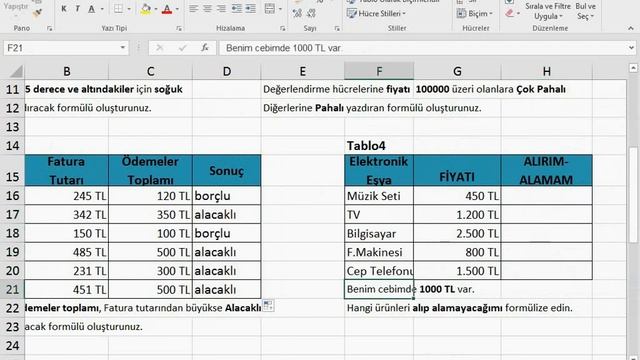Decrease the cell indent
This screenshot has width=640, height=360.
236,9
